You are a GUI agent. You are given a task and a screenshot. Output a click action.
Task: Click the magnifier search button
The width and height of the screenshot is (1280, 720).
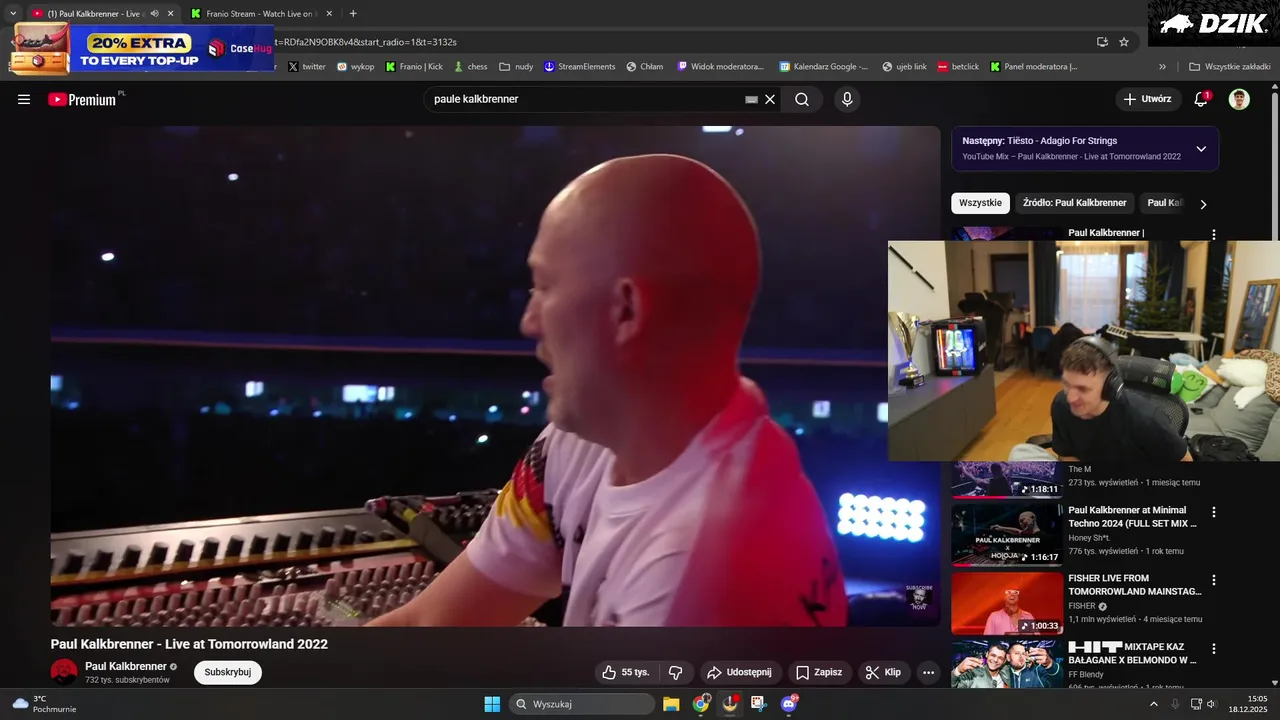point(802,99)
